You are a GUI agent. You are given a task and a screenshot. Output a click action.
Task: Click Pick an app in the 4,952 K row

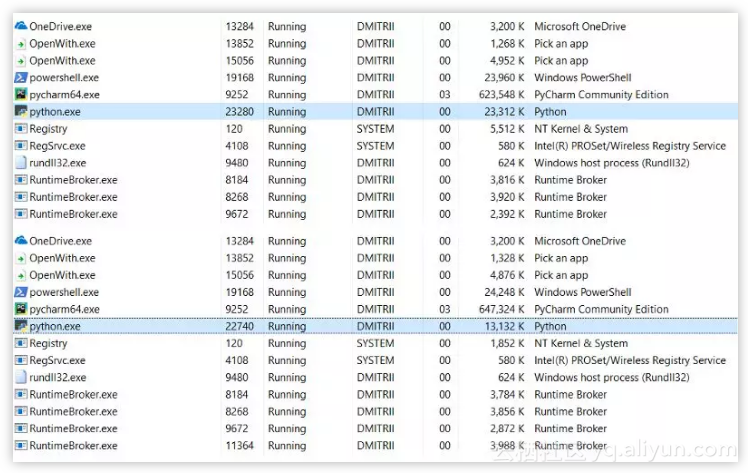click(x=561, y=61)
